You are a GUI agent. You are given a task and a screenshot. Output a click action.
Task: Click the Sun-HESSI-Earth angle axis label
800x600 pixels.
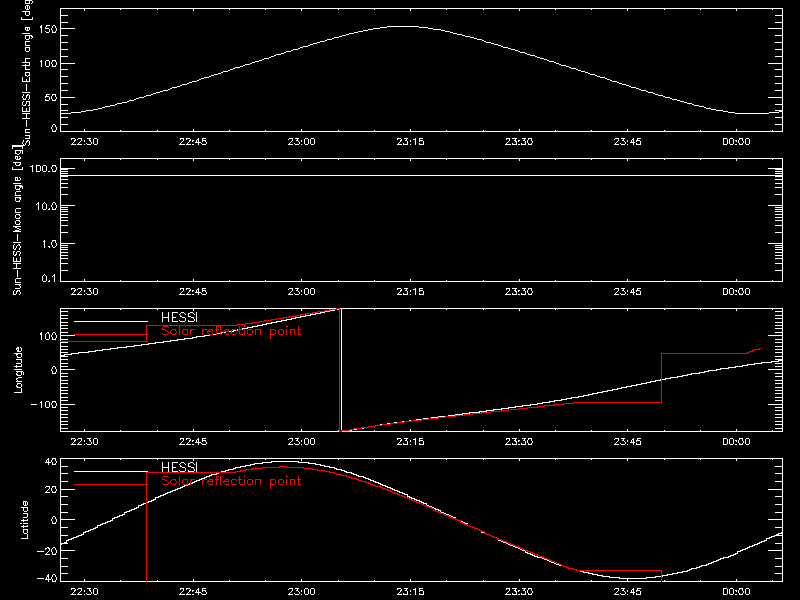pos(27,73)
